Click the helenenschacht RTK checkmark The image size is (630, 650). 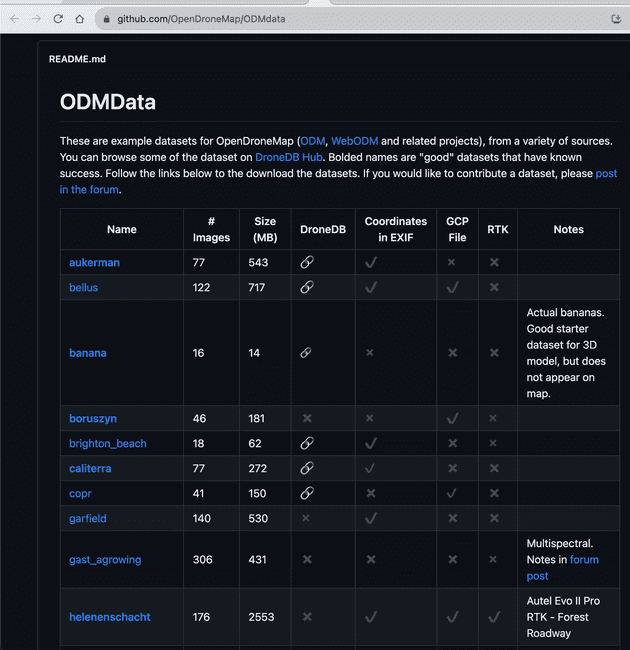point(494,617)
